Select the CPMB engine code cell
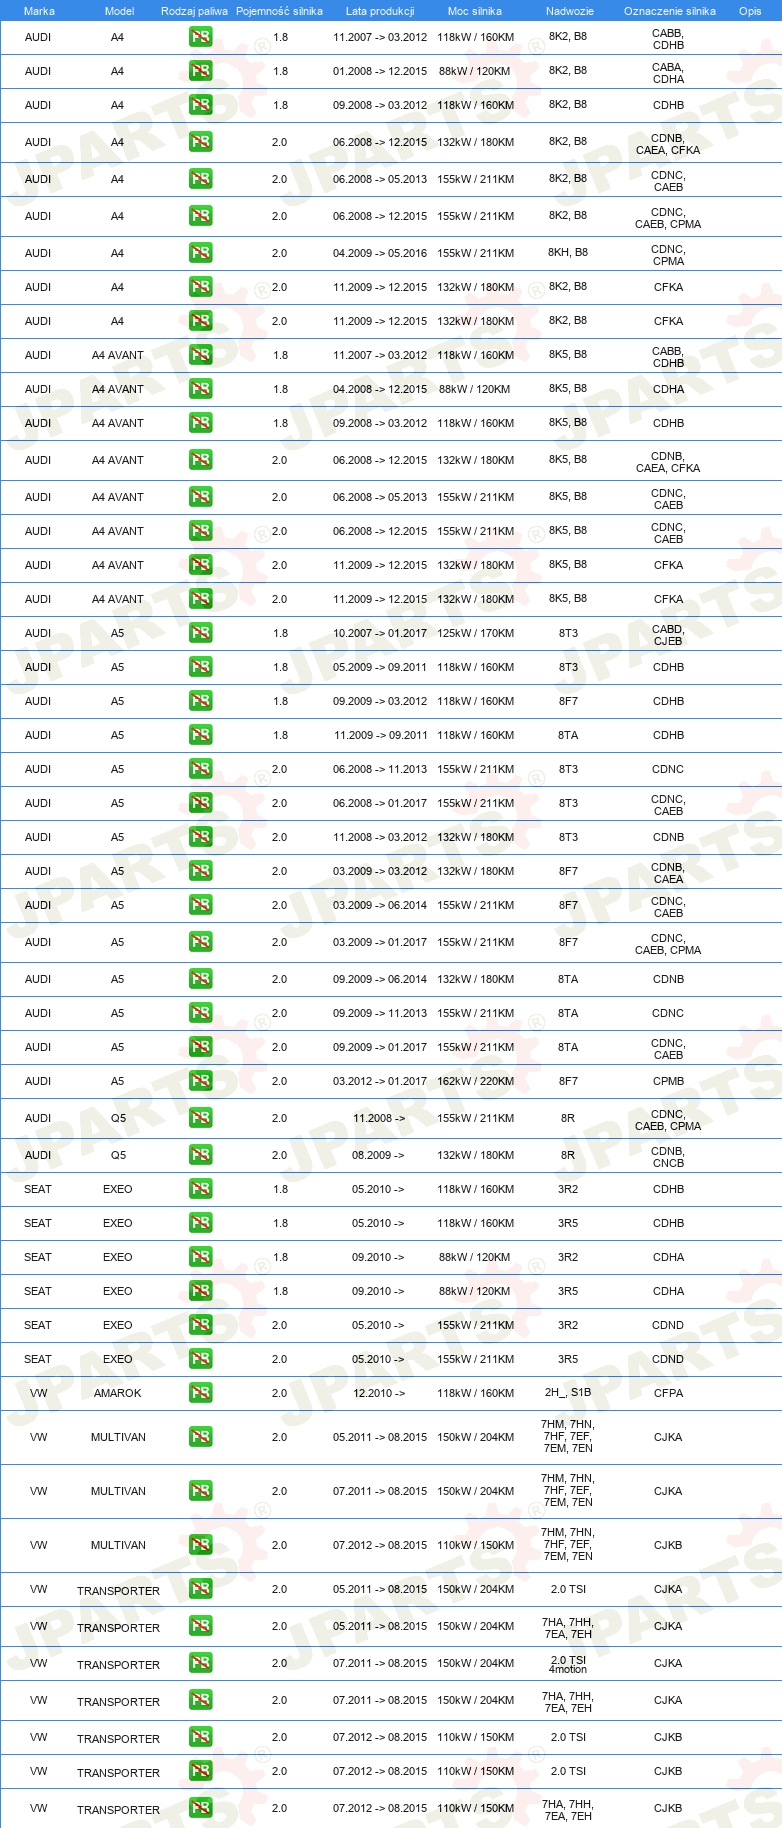 click(x=668, y=1081)
